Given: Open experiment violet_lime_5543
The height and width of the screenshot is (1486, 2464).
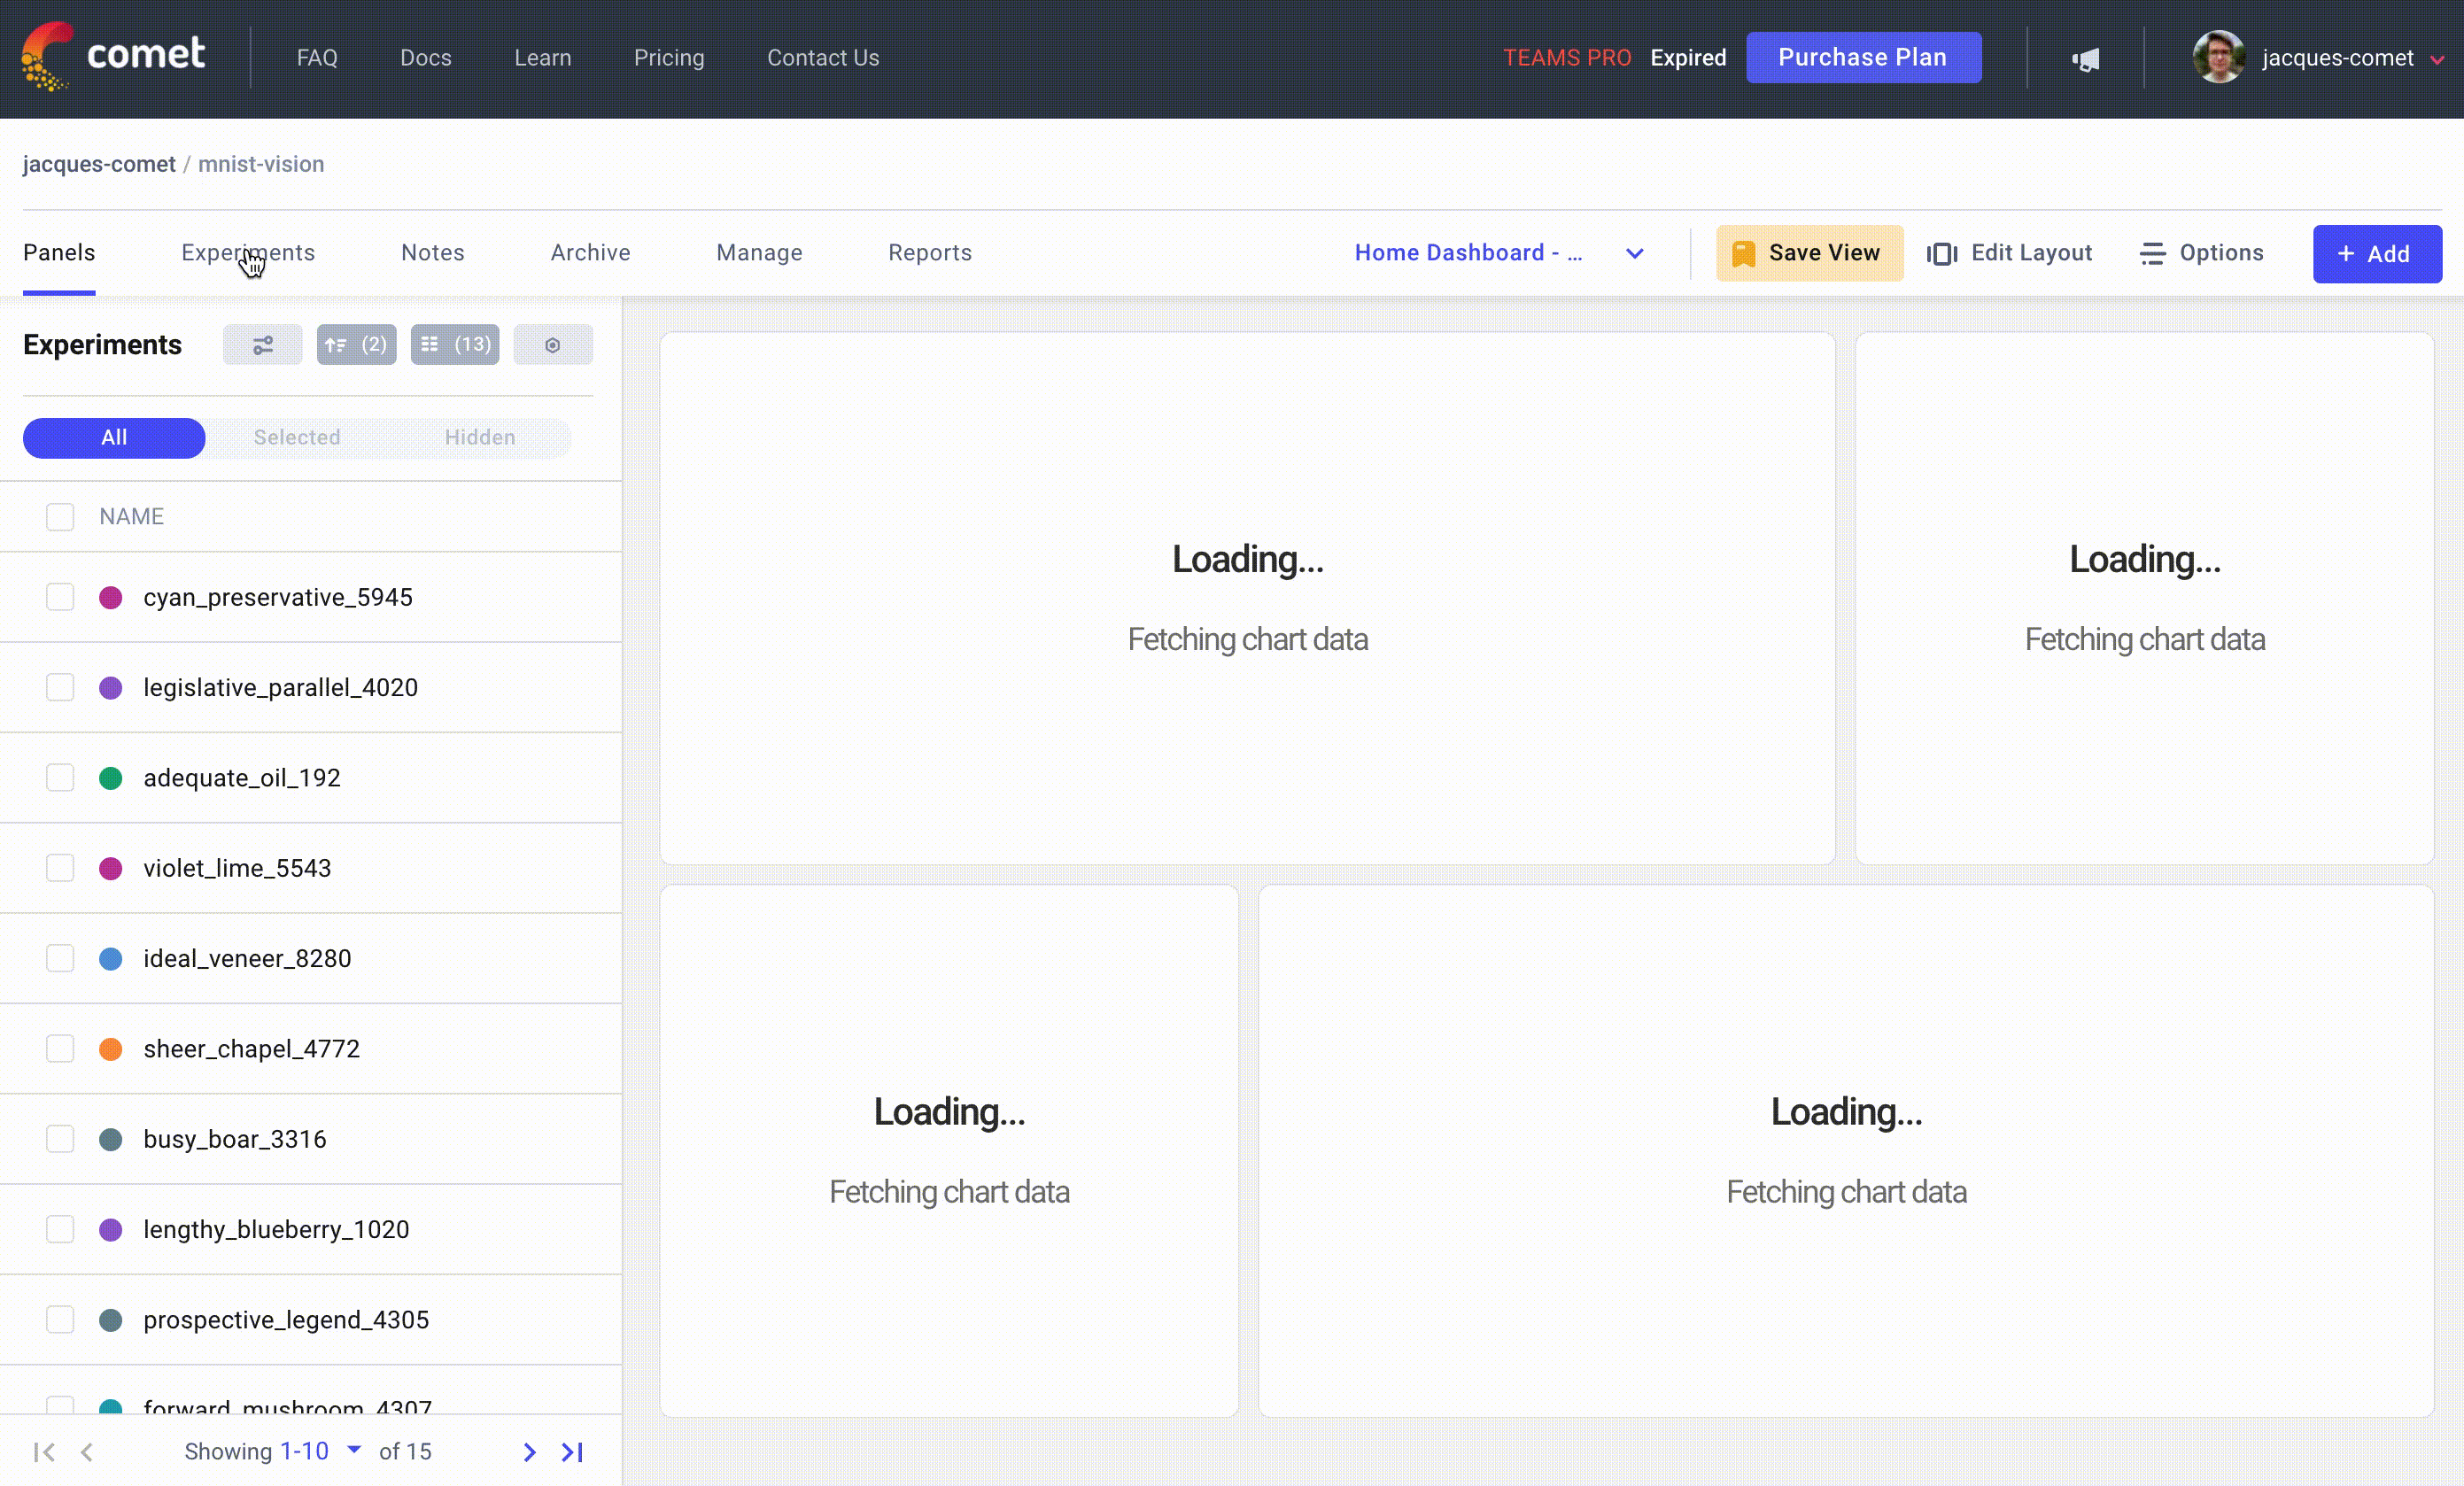Looking at the screenshot, I should 237,868.
